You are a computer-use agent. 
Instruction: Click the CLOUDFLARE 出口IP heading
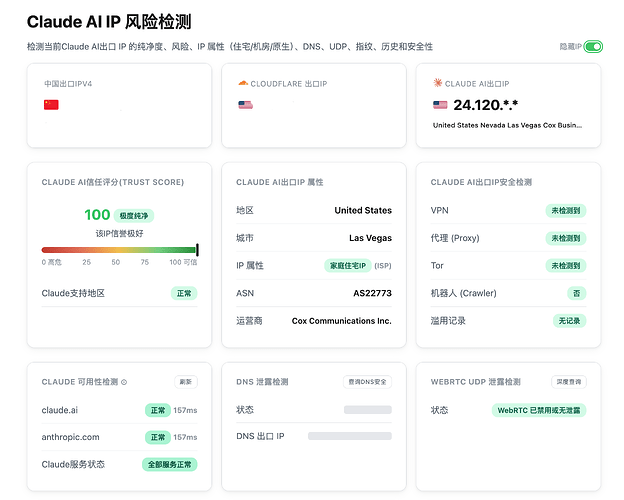(289, 84)
